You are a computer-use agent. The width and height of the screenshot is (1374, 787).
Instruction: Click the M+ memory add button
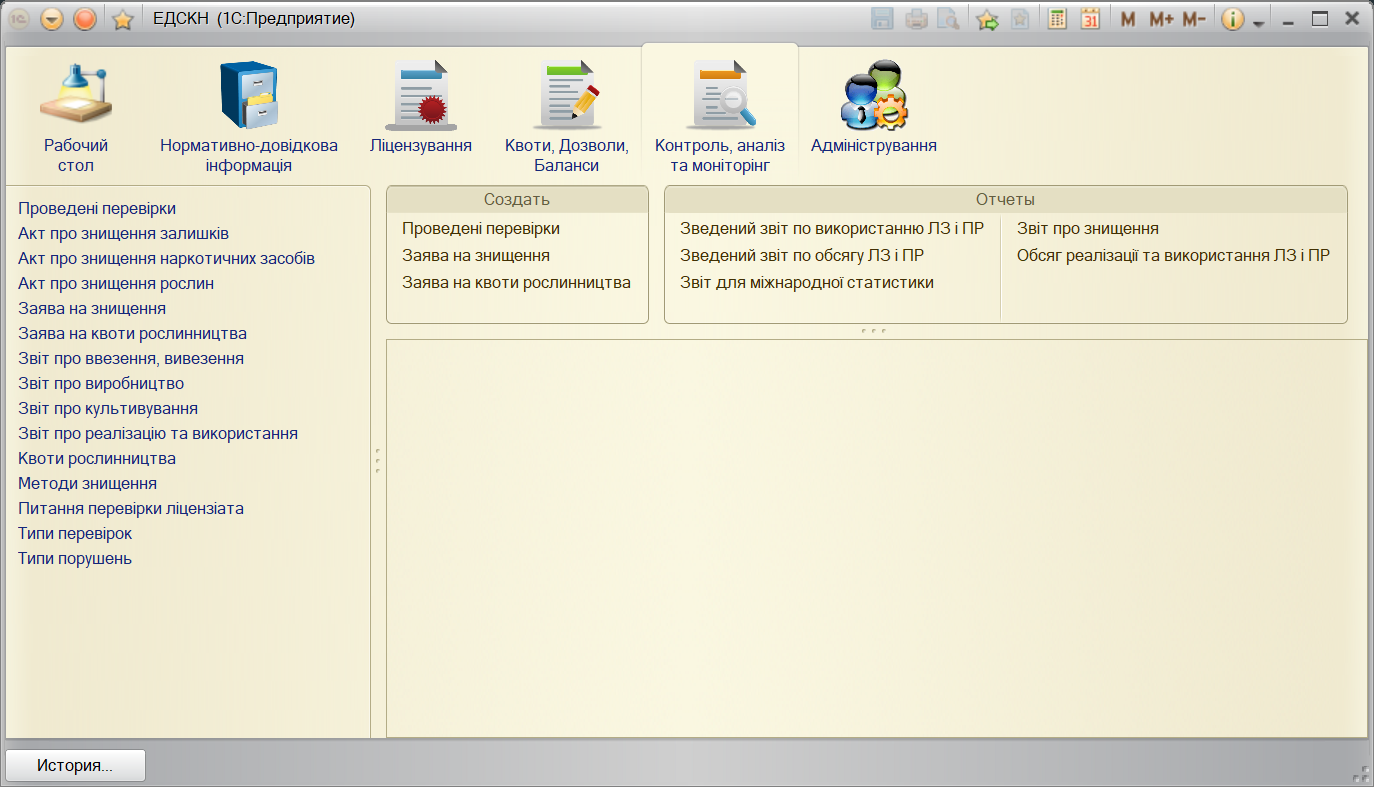1161,19
